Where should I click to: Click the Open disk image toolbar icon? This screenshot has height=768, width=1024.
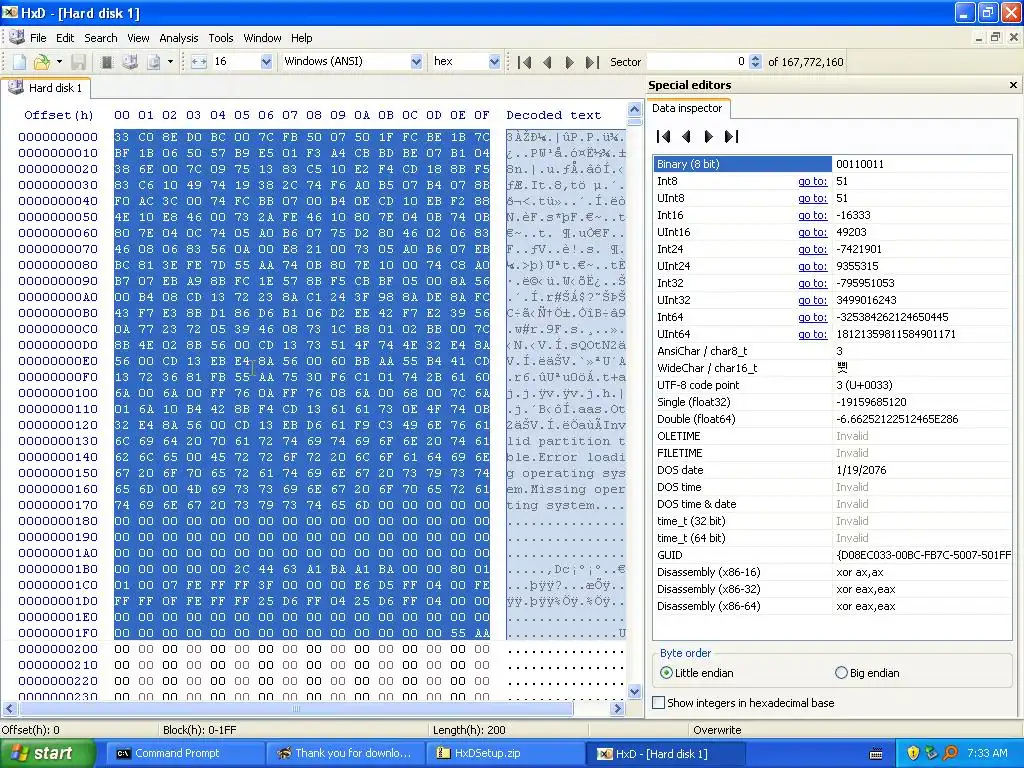click(153, 62)
